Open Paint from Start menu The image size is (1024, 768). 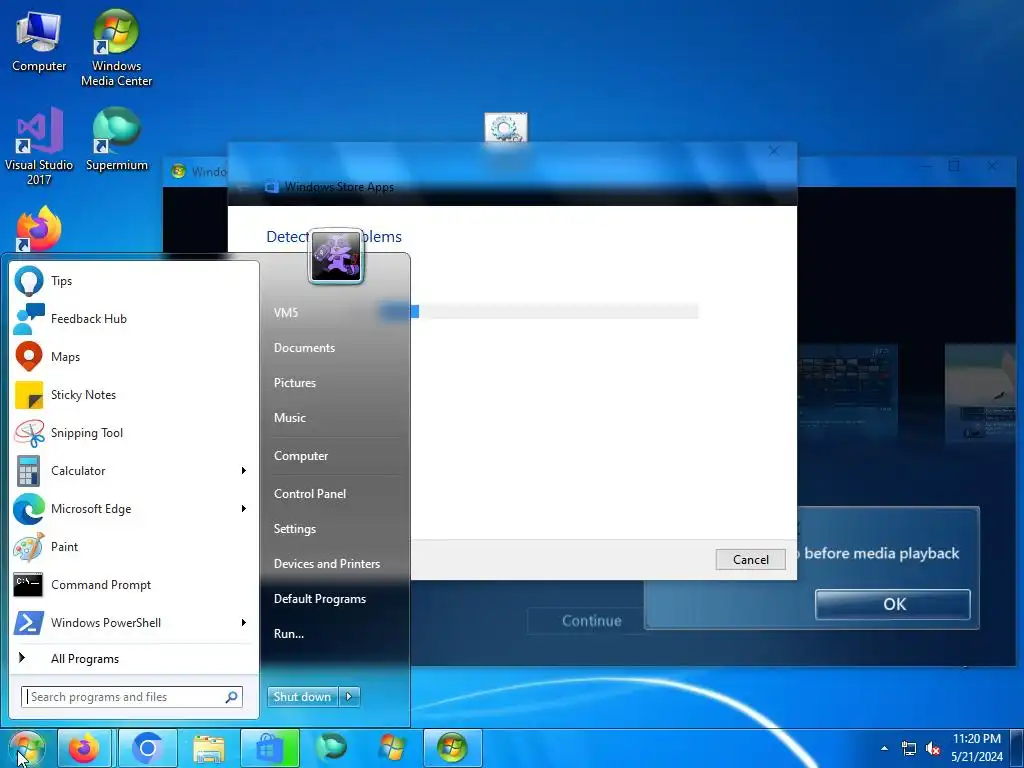coord(134,547)
